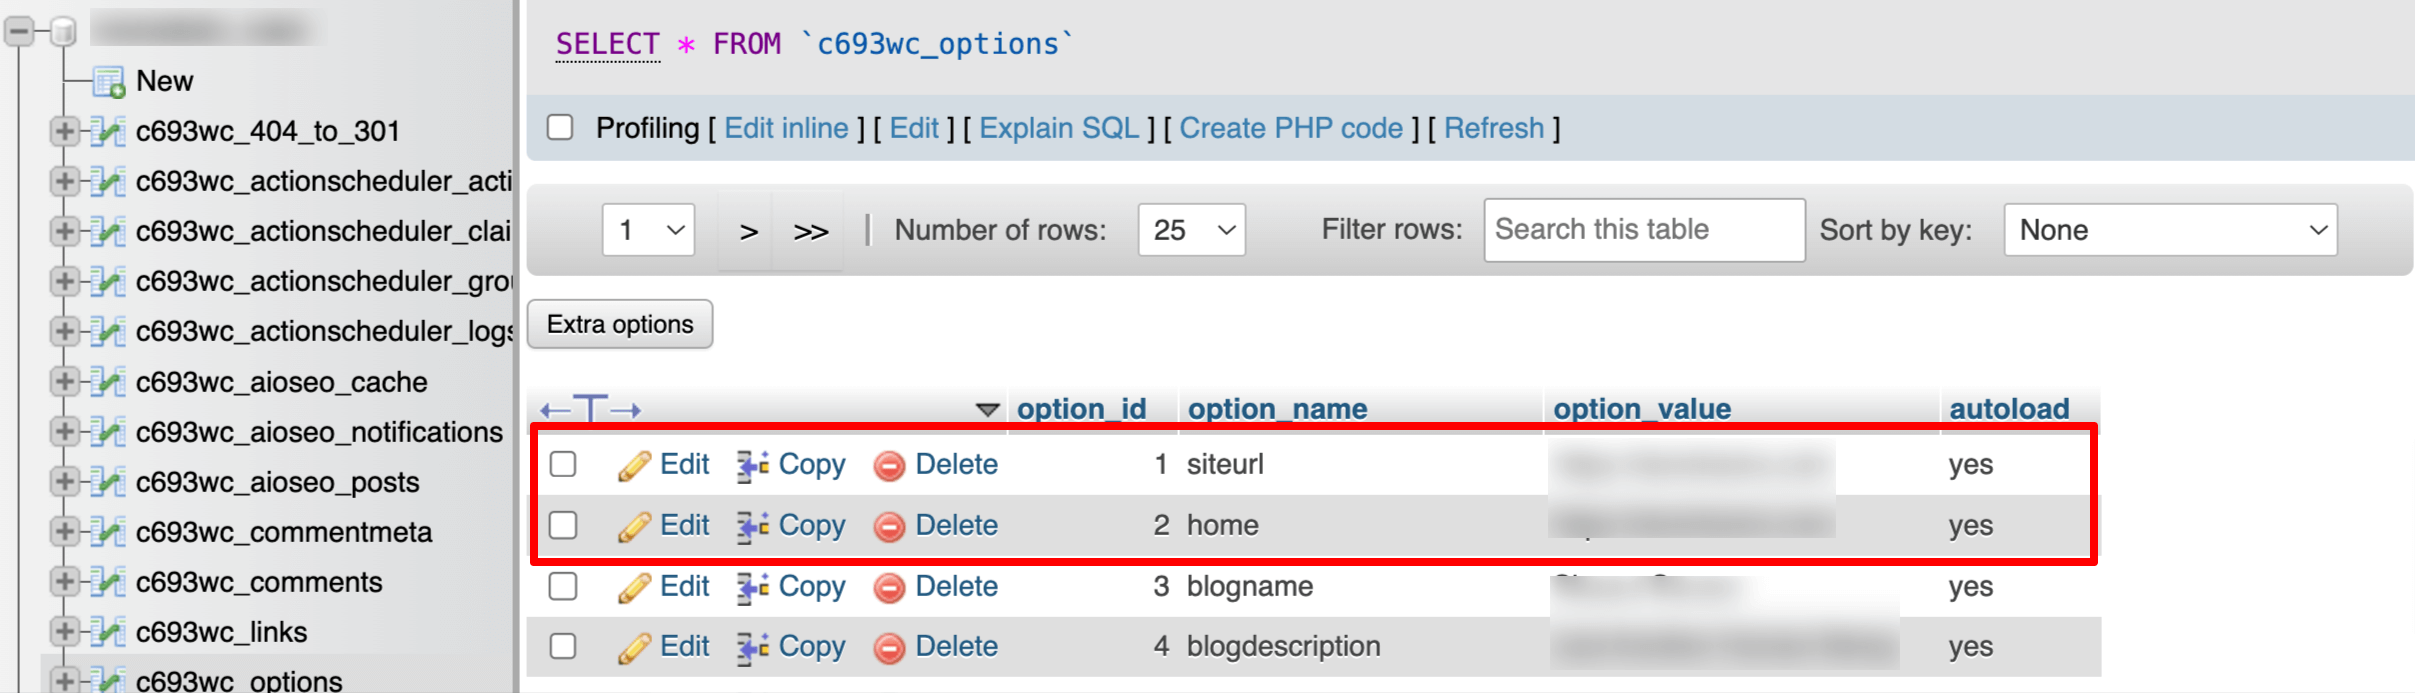Click the Edit link next to Edit inline

click(914, 128)
